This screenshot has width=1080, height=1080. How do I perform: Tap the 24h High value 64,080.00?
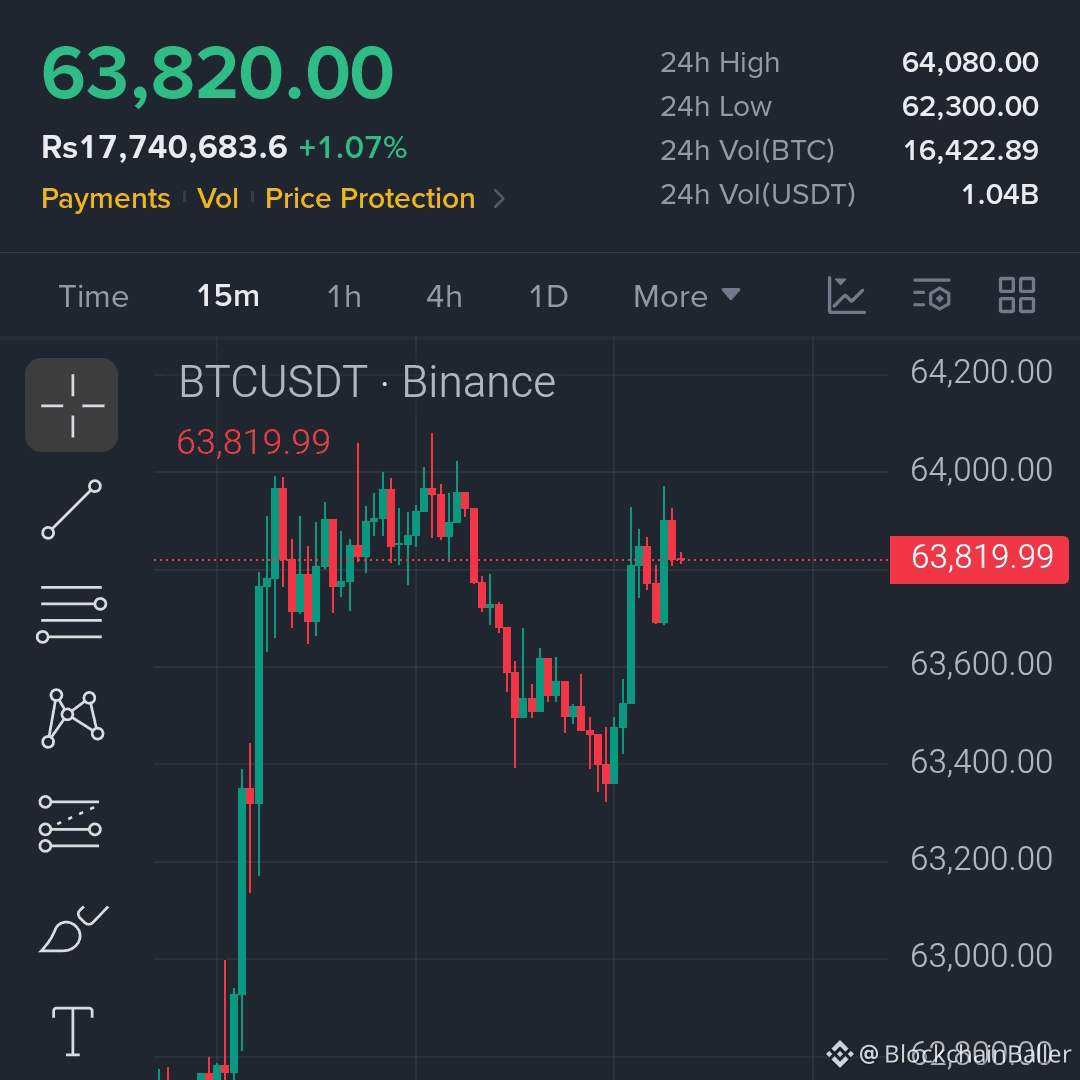click(x=970, y=63)
